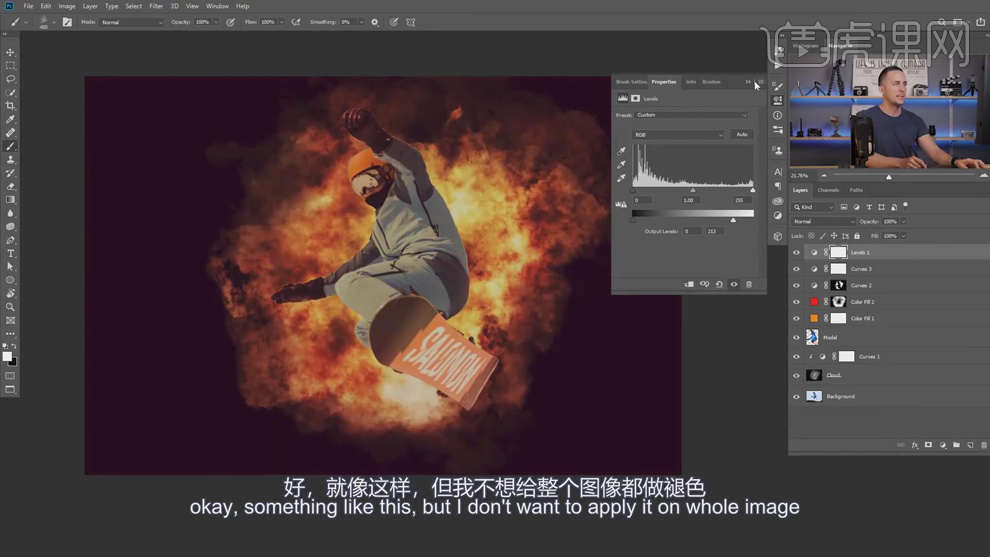This screenshot has height=557, width=990.
Task: Select the Gradient tool
Action: [10, 200]
